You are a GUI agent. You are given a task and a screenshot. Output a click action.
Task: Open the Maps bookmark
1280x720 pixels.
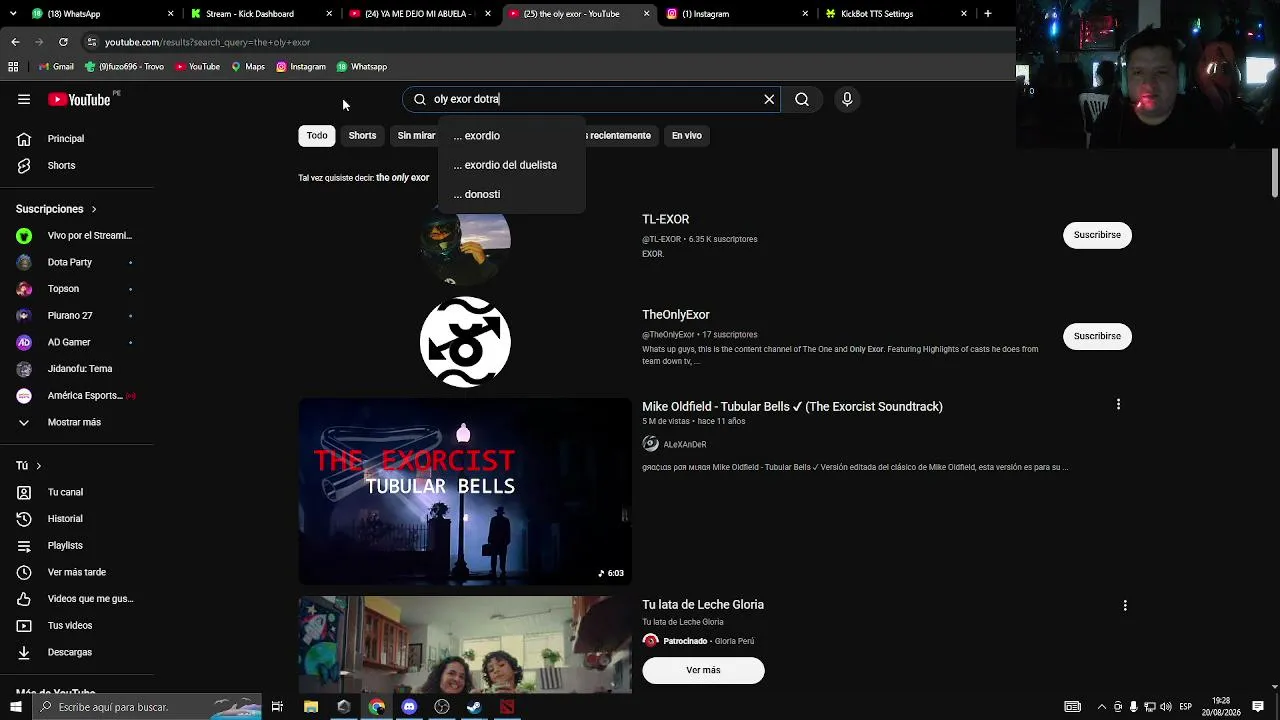click(247, 67)
